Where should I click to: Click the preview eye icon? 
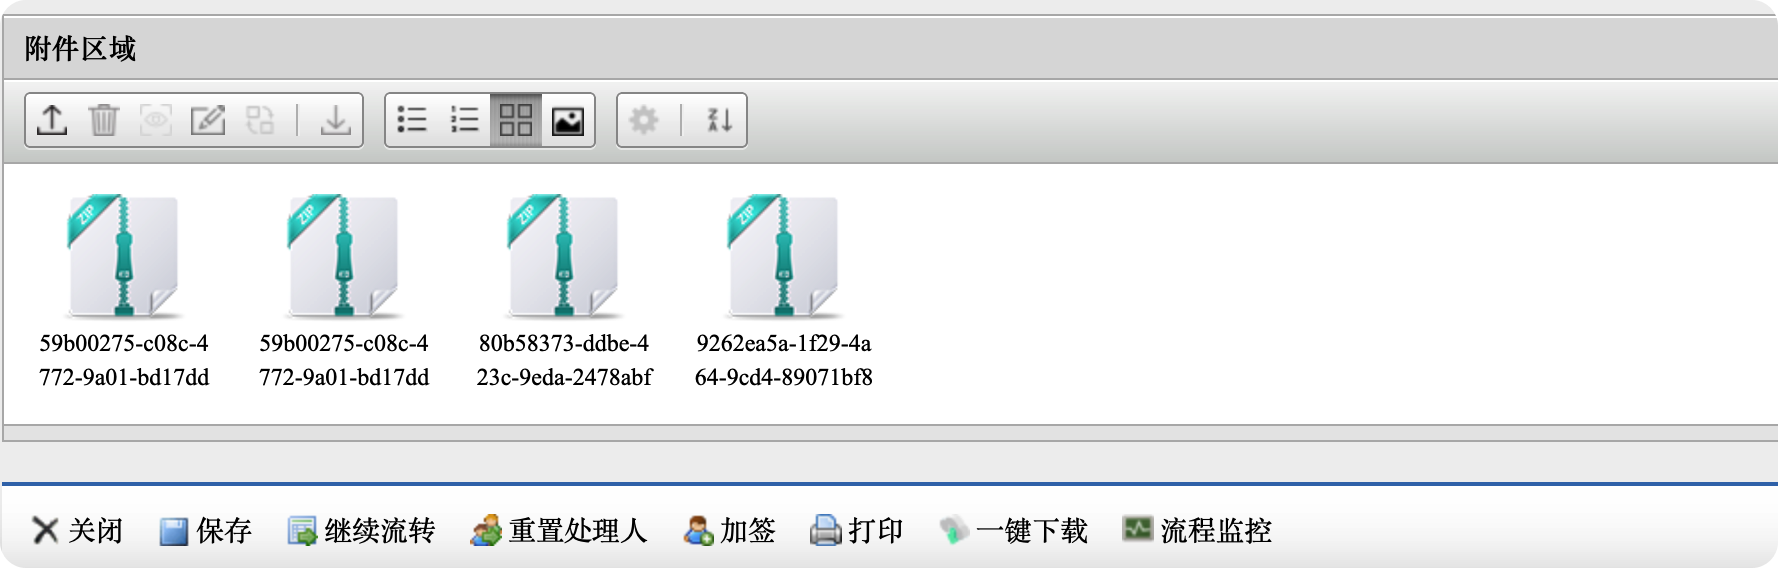156,120
